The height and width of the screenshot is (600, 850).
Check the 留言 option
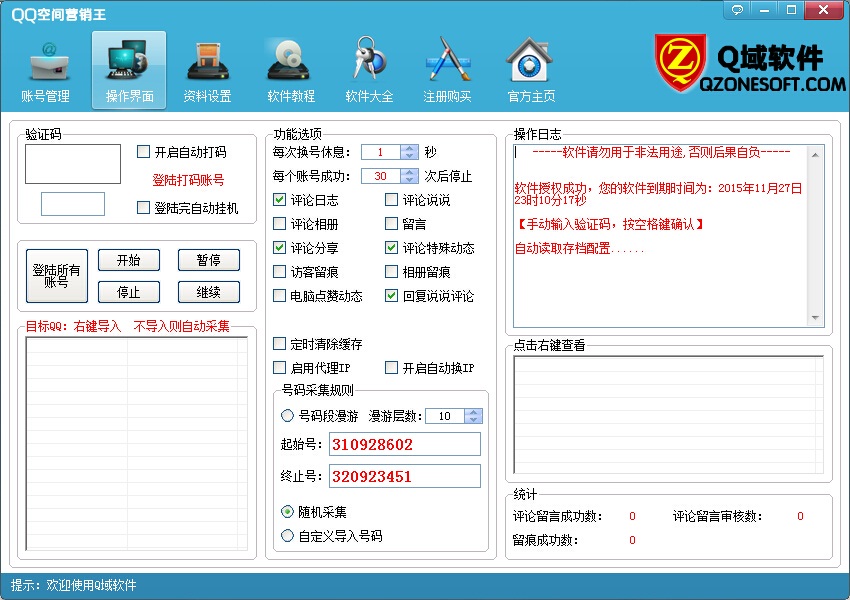pos(391,224)
